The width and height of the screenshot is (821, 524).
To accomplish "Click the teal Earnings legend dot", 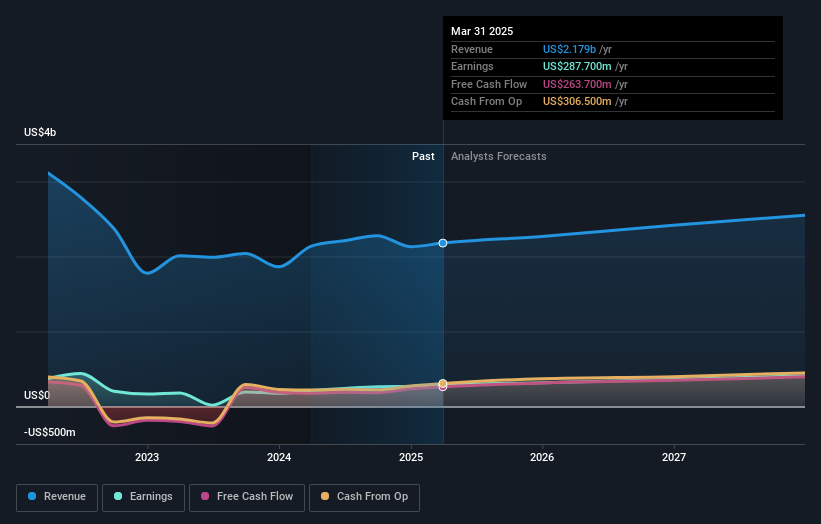I will (x=118, y=496).
